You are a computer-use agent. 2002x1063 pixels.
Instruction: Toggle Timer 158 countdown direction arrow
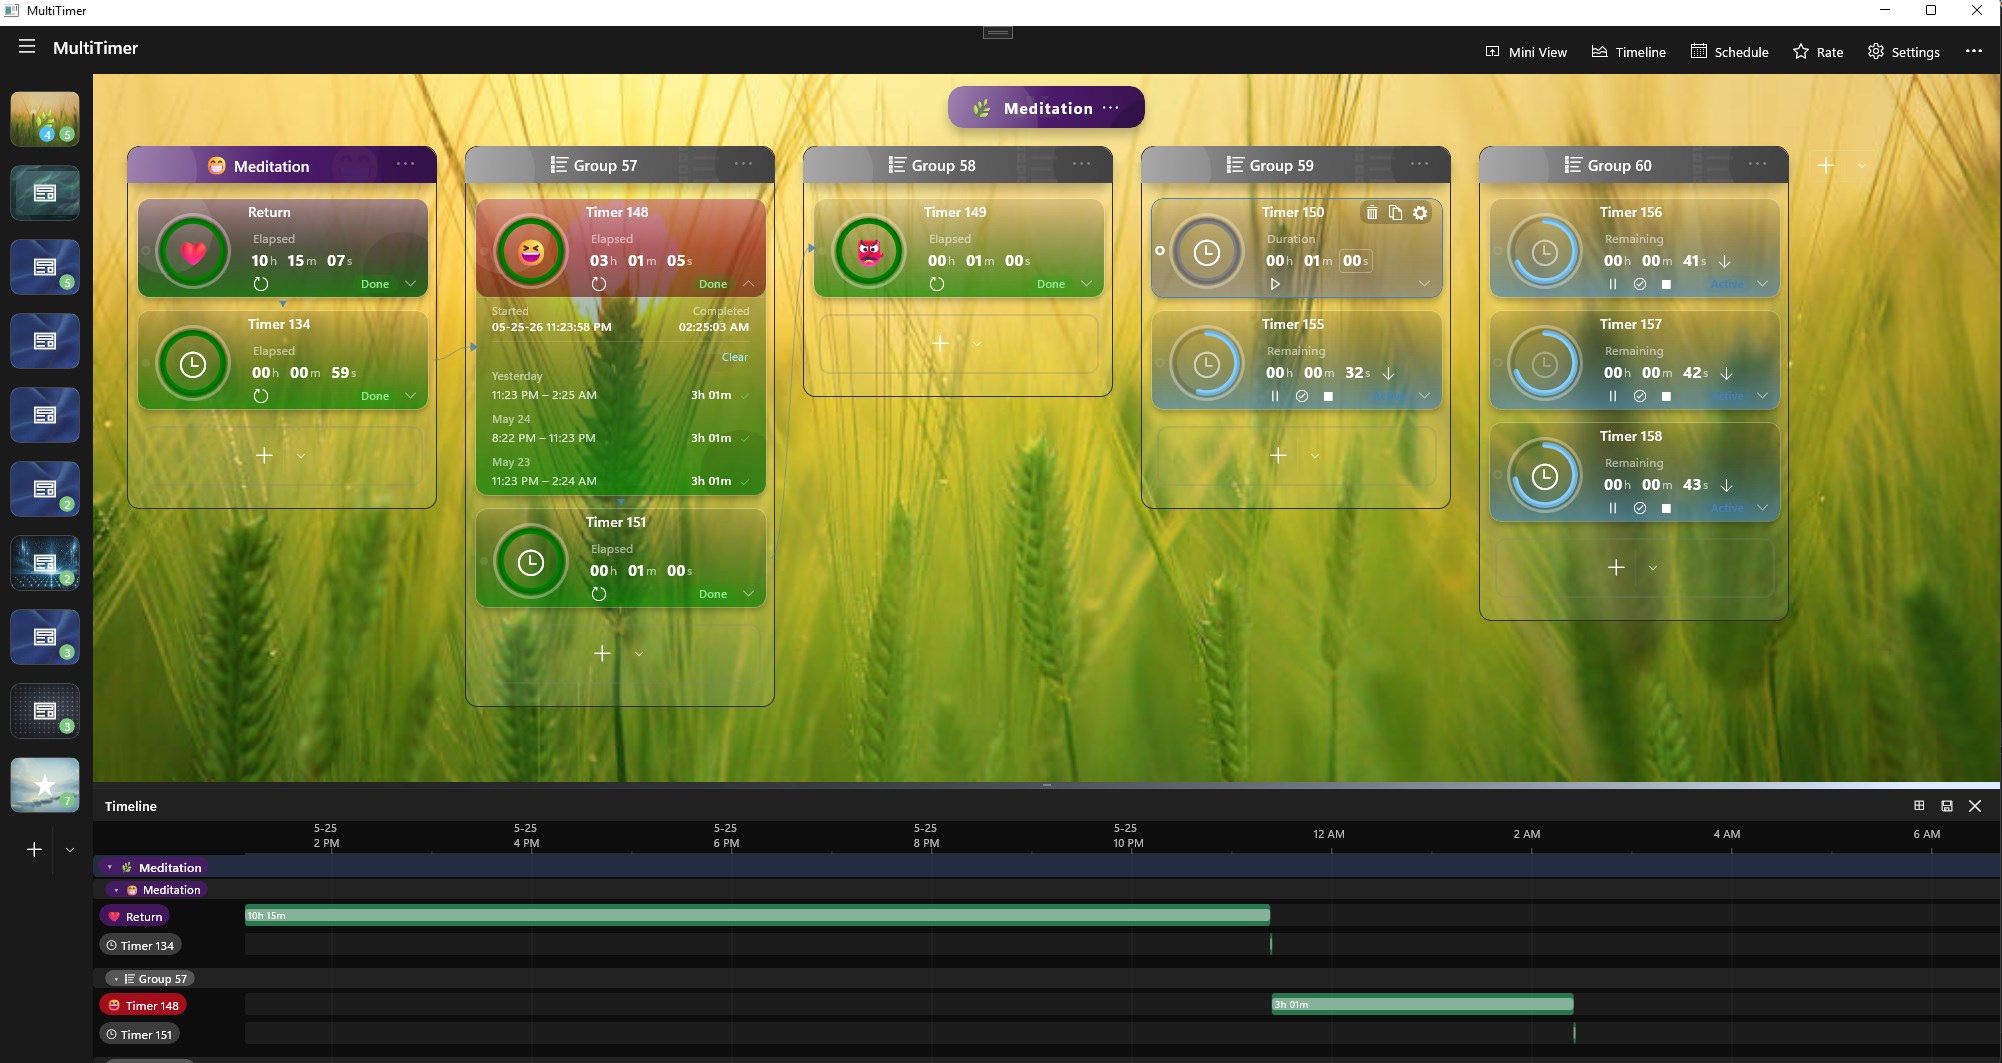tap(1726, 485)
